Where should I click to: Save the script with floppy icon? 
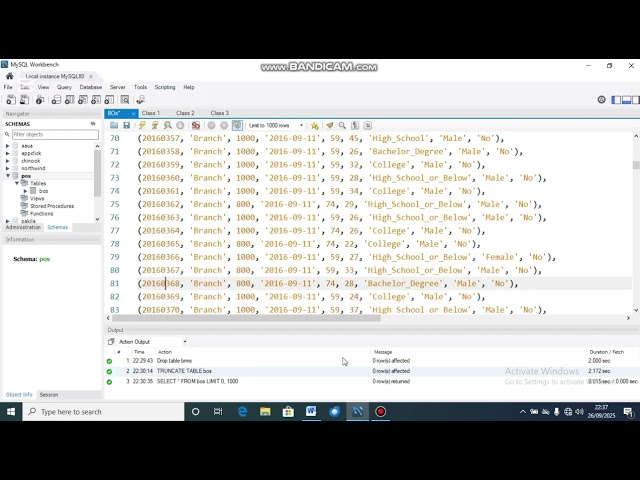click(x=127, y=125)
